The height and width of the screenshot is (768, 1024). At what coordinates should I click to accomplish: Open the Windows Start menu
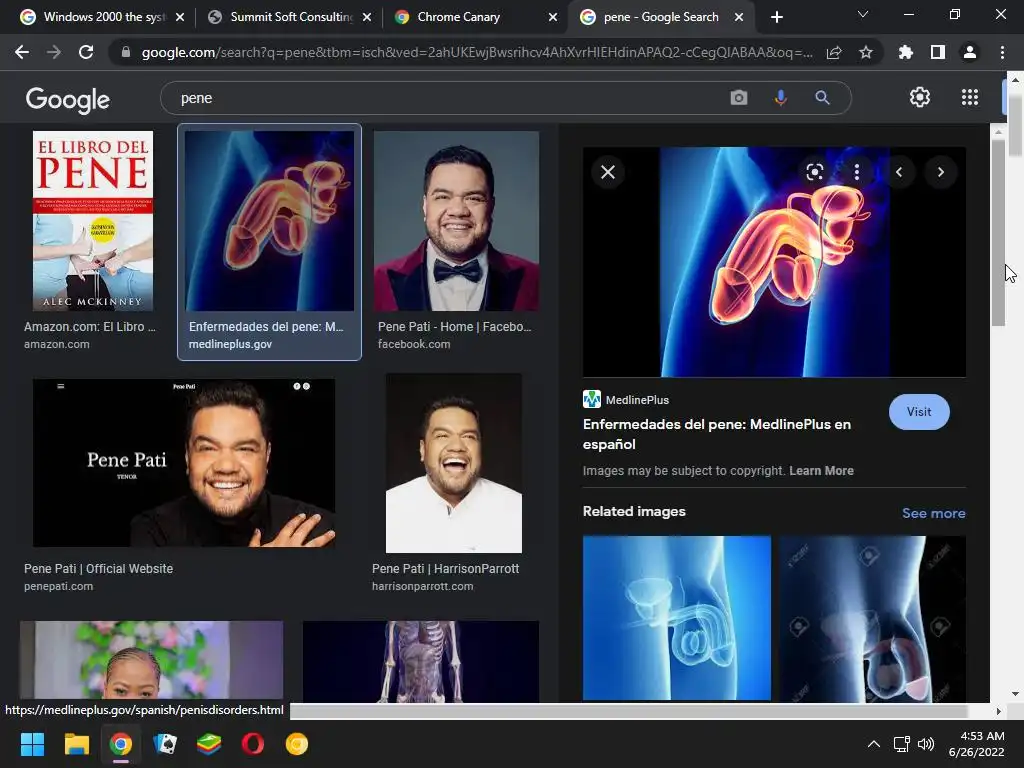[x=32, y=744]
